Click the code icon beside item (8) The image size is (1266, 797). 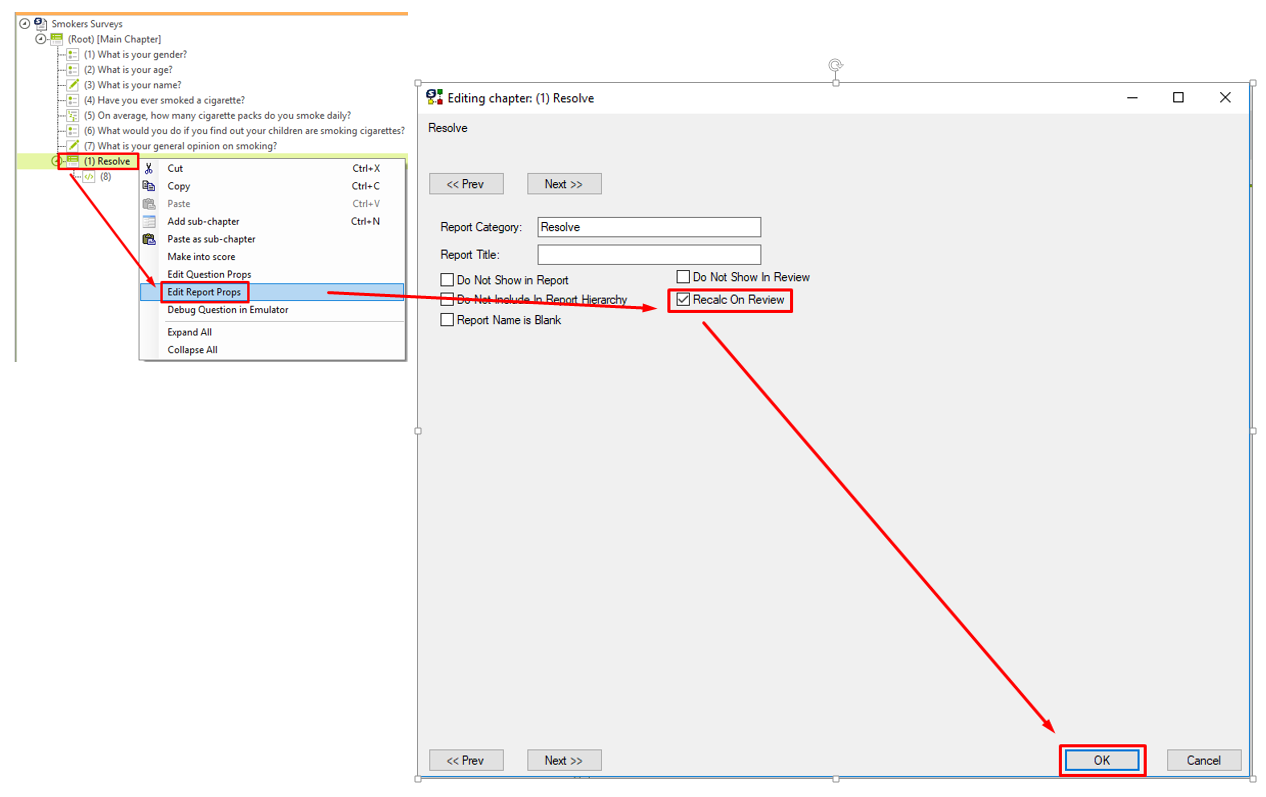point(89,176)
